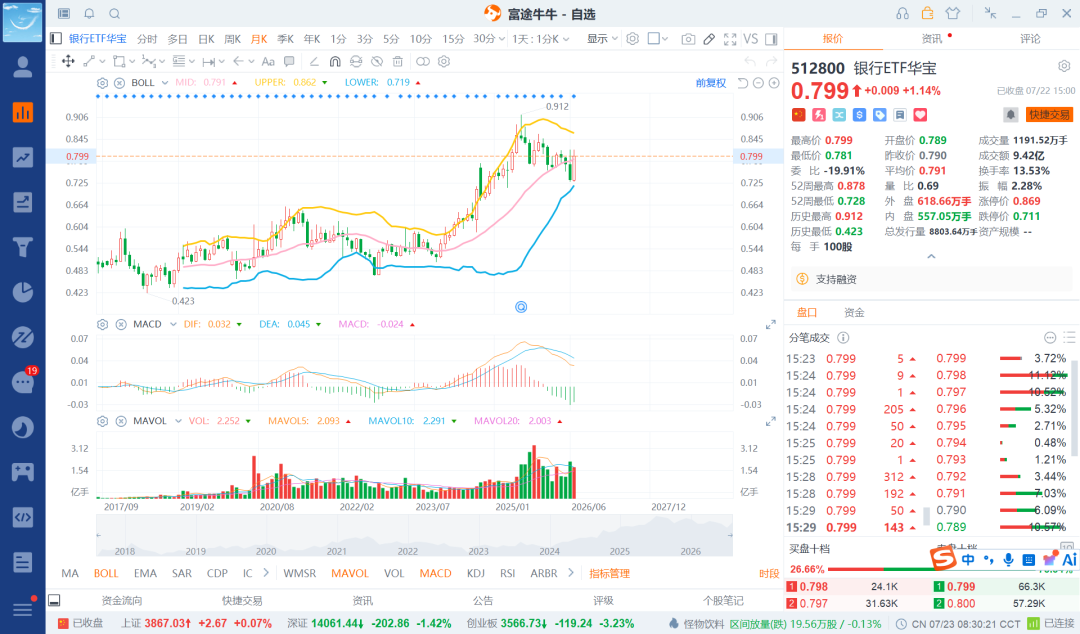Select the text annotation Aa tool
The height and width of the screenshot is (634, 1080).
tap(268, 61)
